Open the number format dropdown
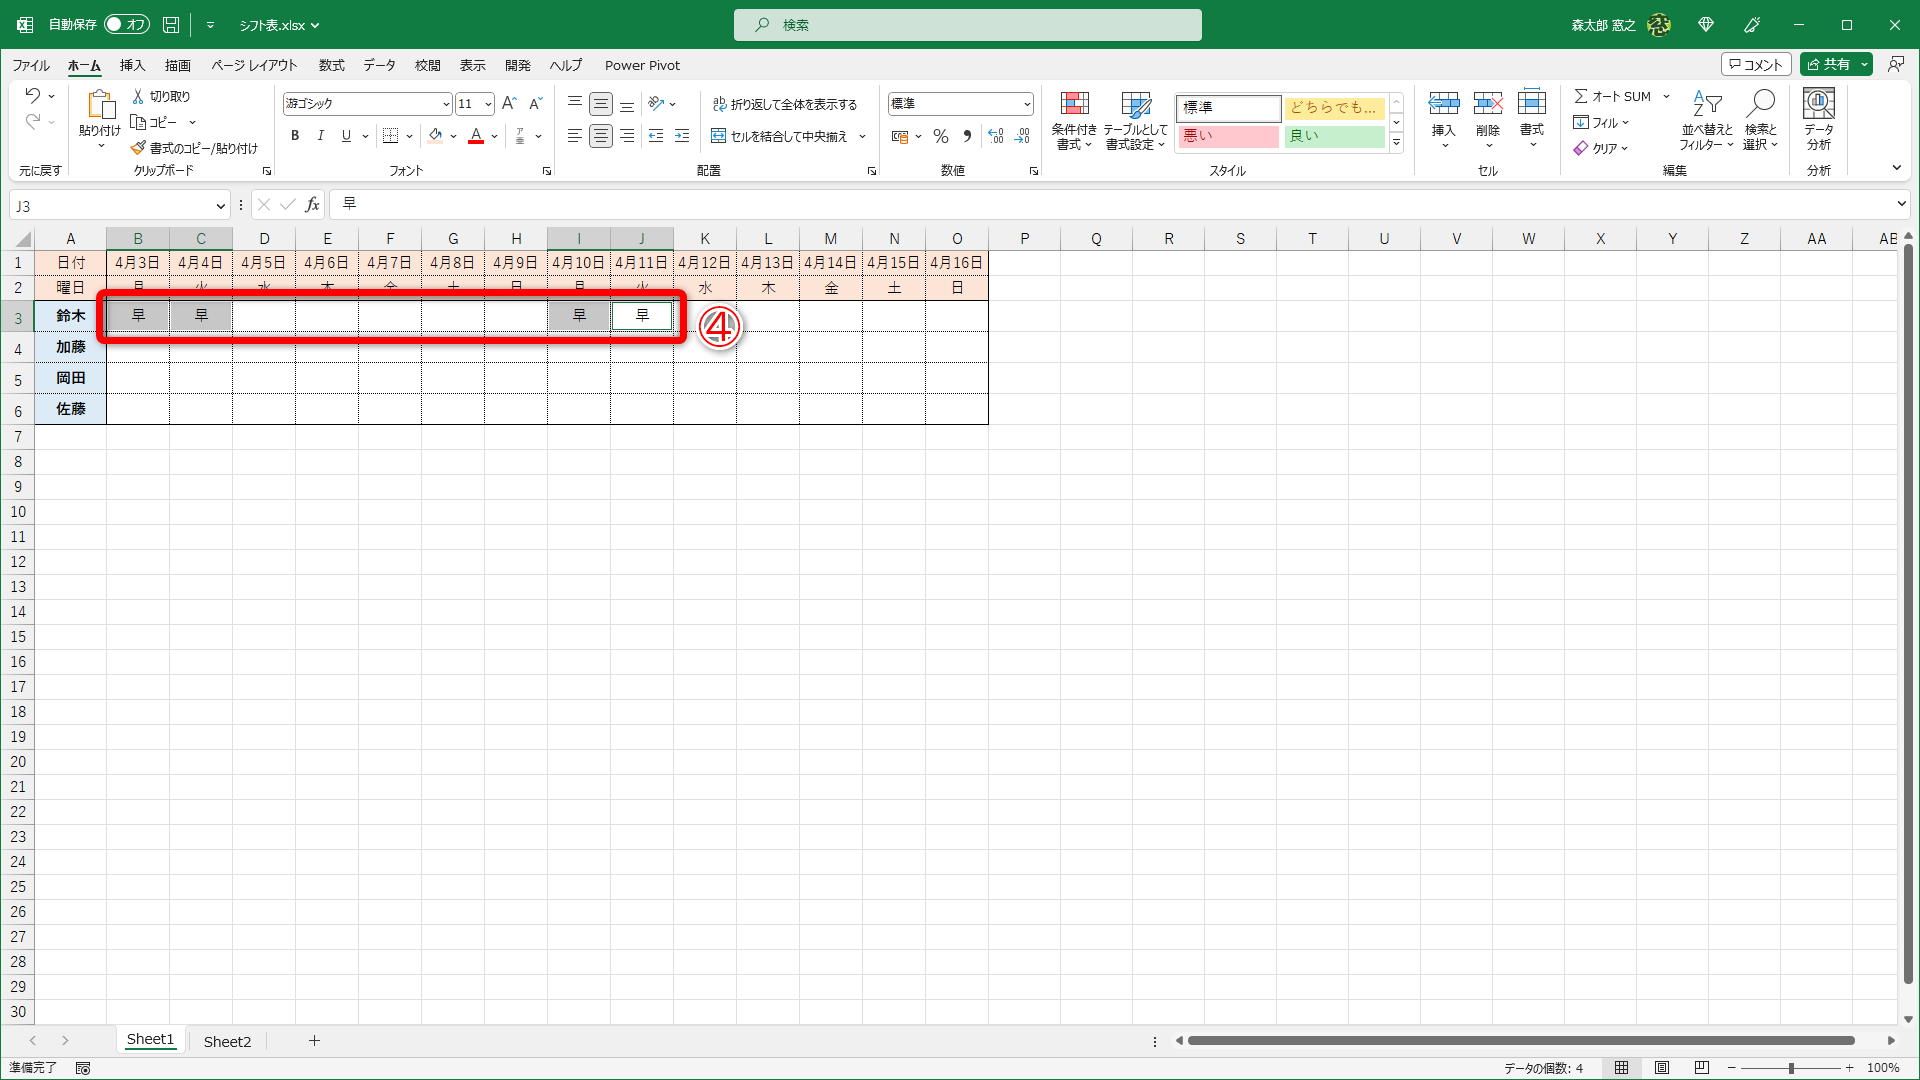1920x1080 pixels. 1027,104
